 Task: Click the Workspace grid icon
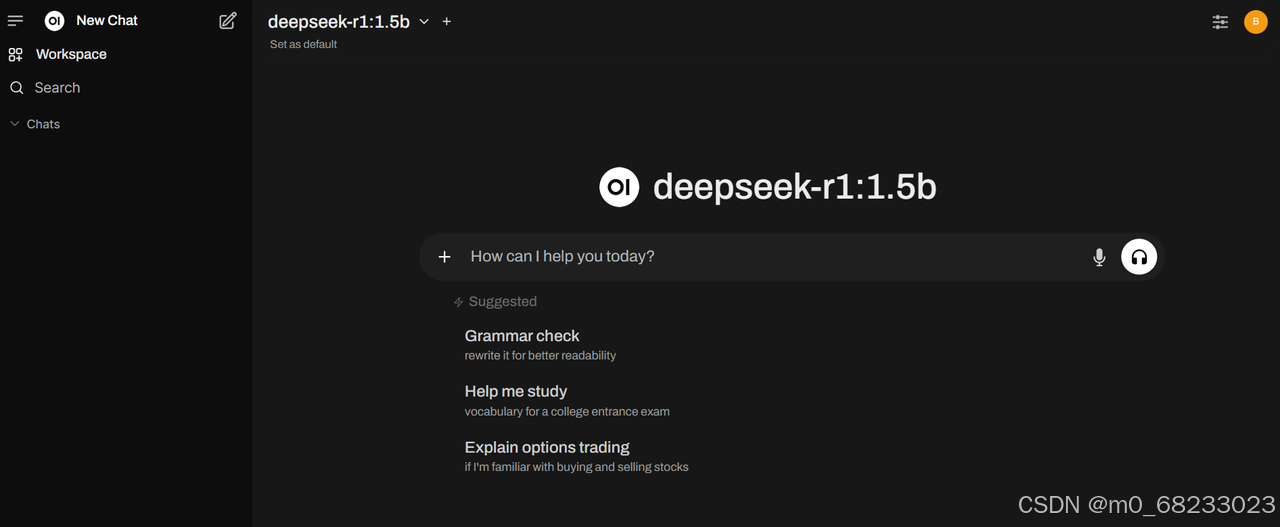click(15, 55)
